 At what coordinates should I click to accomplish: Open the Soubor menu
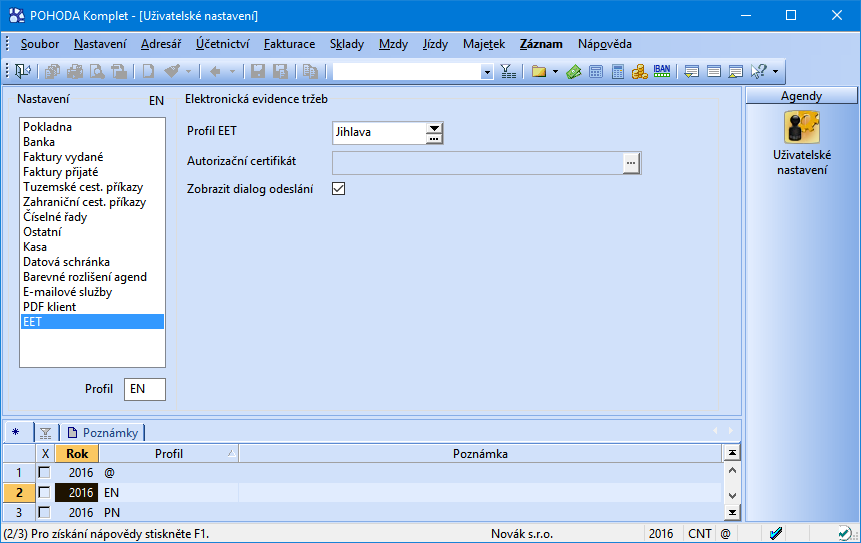(40, 44)
